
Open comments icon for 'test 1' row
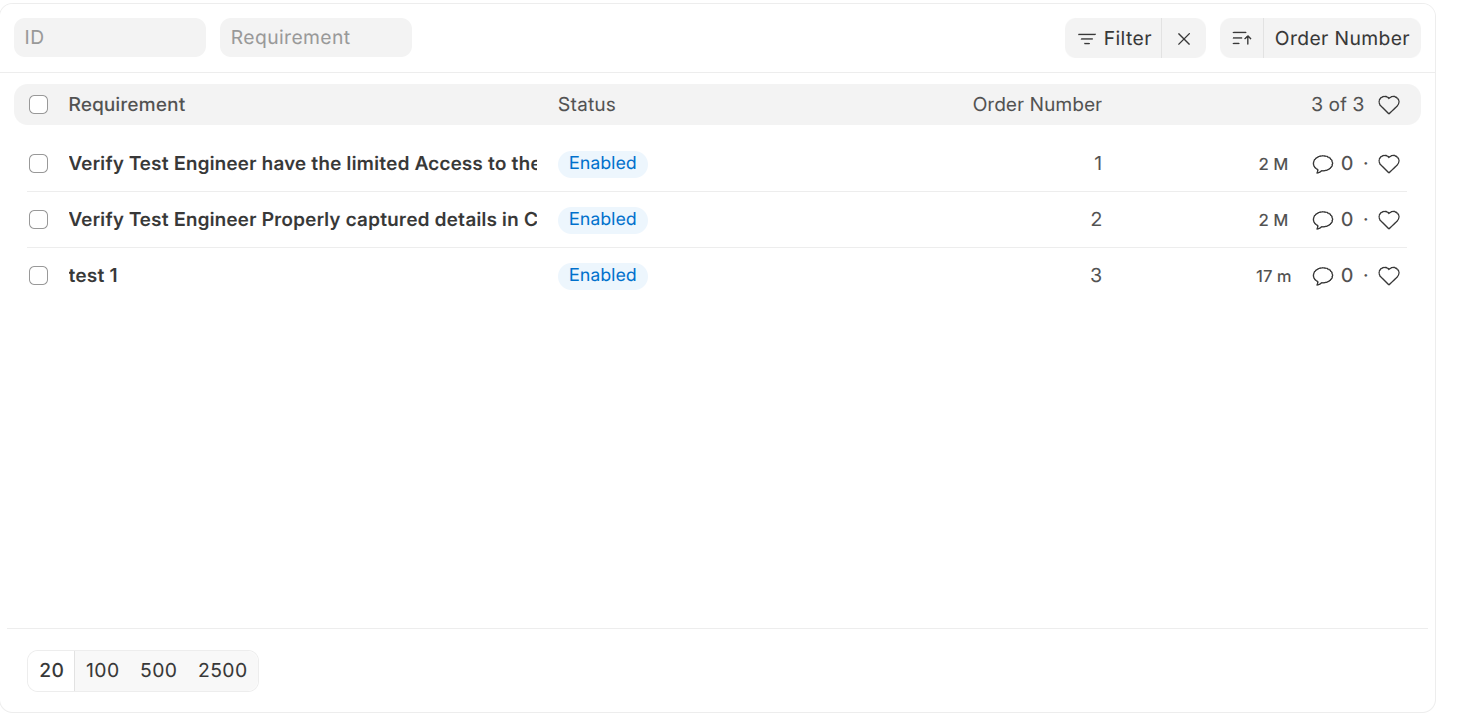pyautogui.click(x=1323, y=276)
